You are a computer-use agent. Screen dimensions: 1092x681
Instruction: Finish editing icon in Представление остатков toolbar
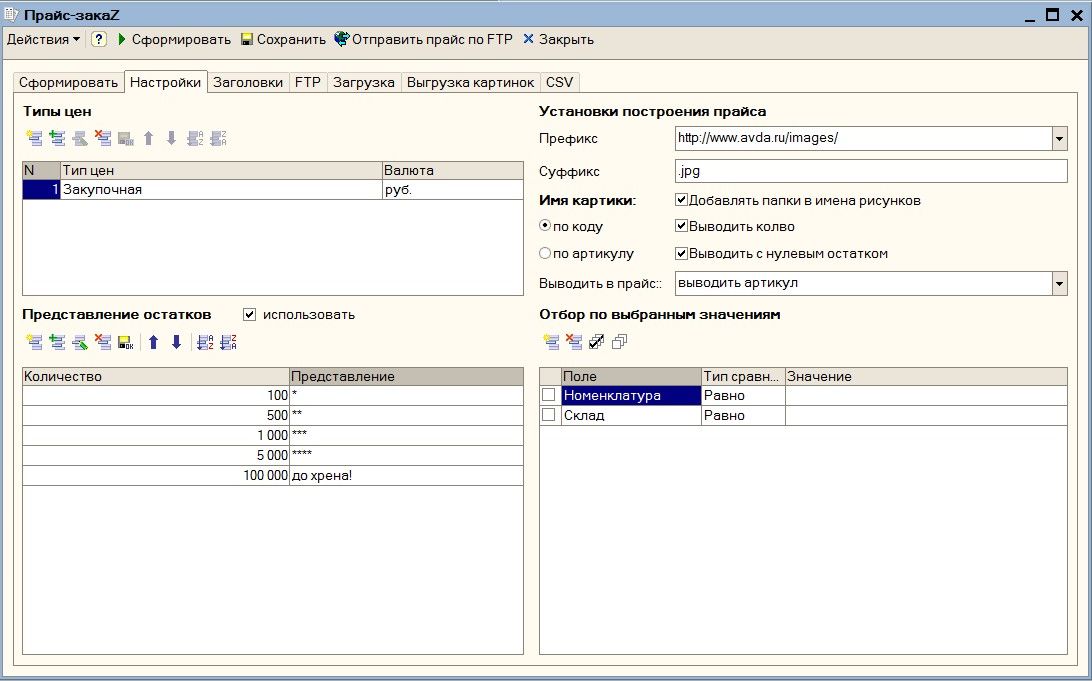click(125, 342)
